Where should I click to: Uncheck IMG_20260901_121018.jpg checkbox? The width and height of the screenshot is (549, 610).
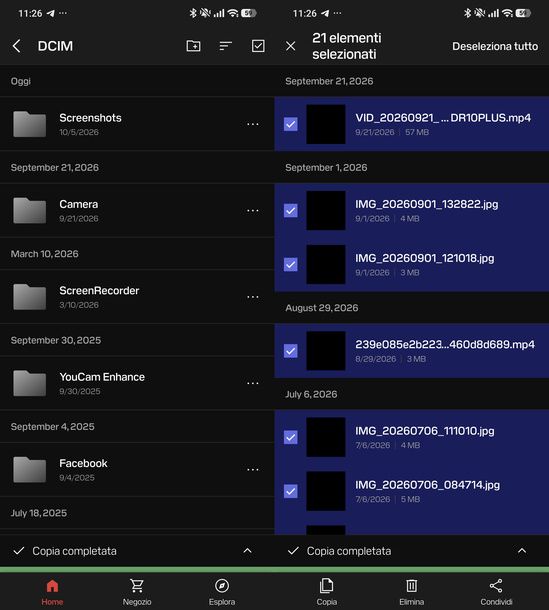pos(291,265)
